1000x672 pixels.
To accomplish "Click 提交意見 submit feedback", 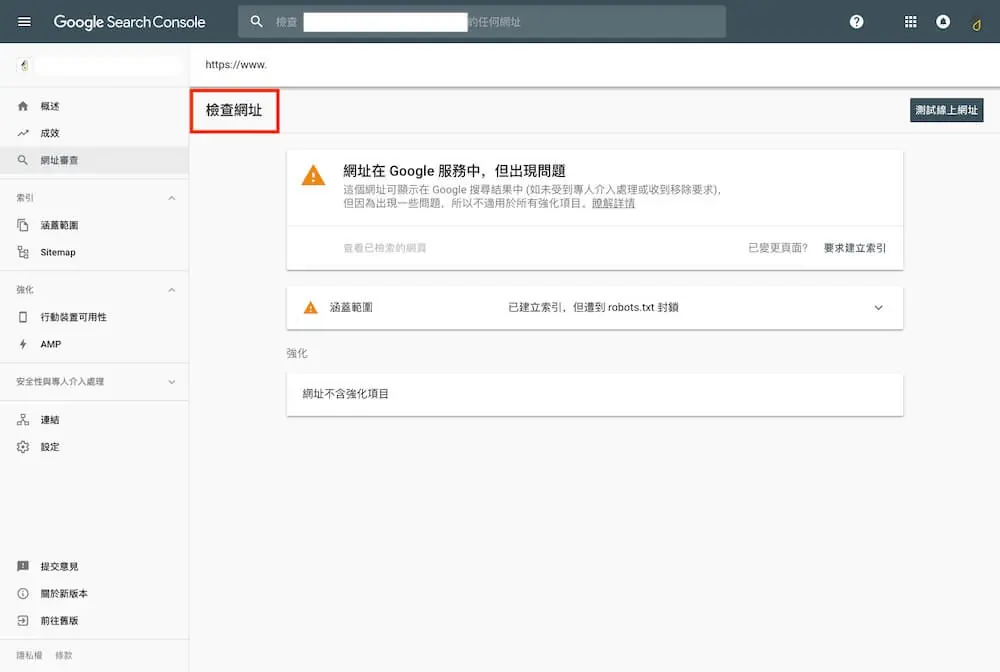I will click(x=59, y=566).
